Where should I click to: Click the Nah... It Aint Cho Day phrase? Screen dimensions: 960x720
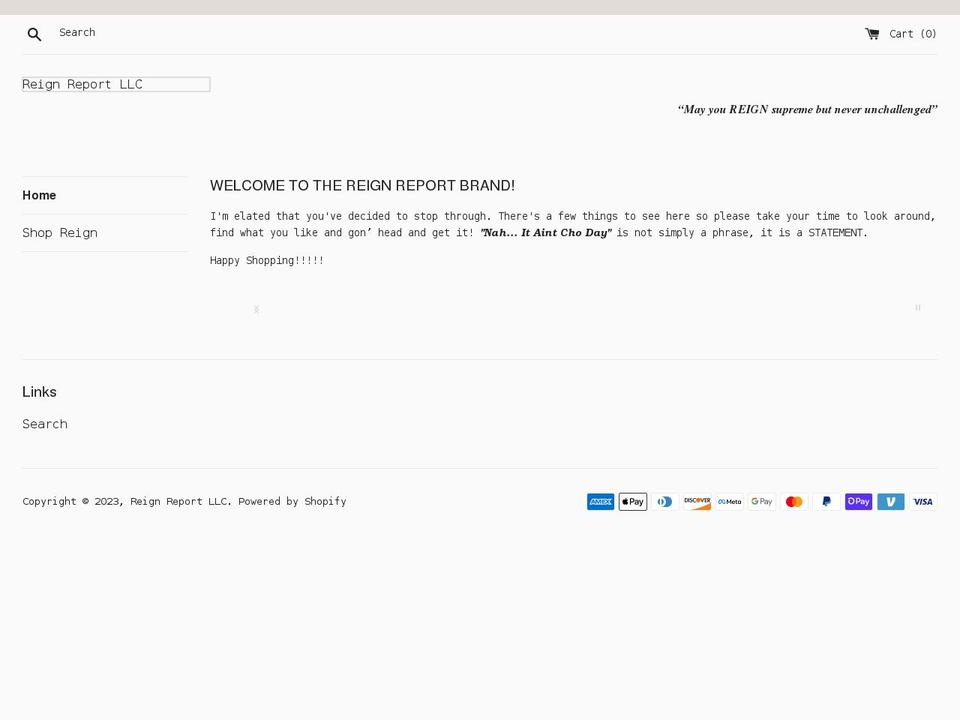[546, 233]
